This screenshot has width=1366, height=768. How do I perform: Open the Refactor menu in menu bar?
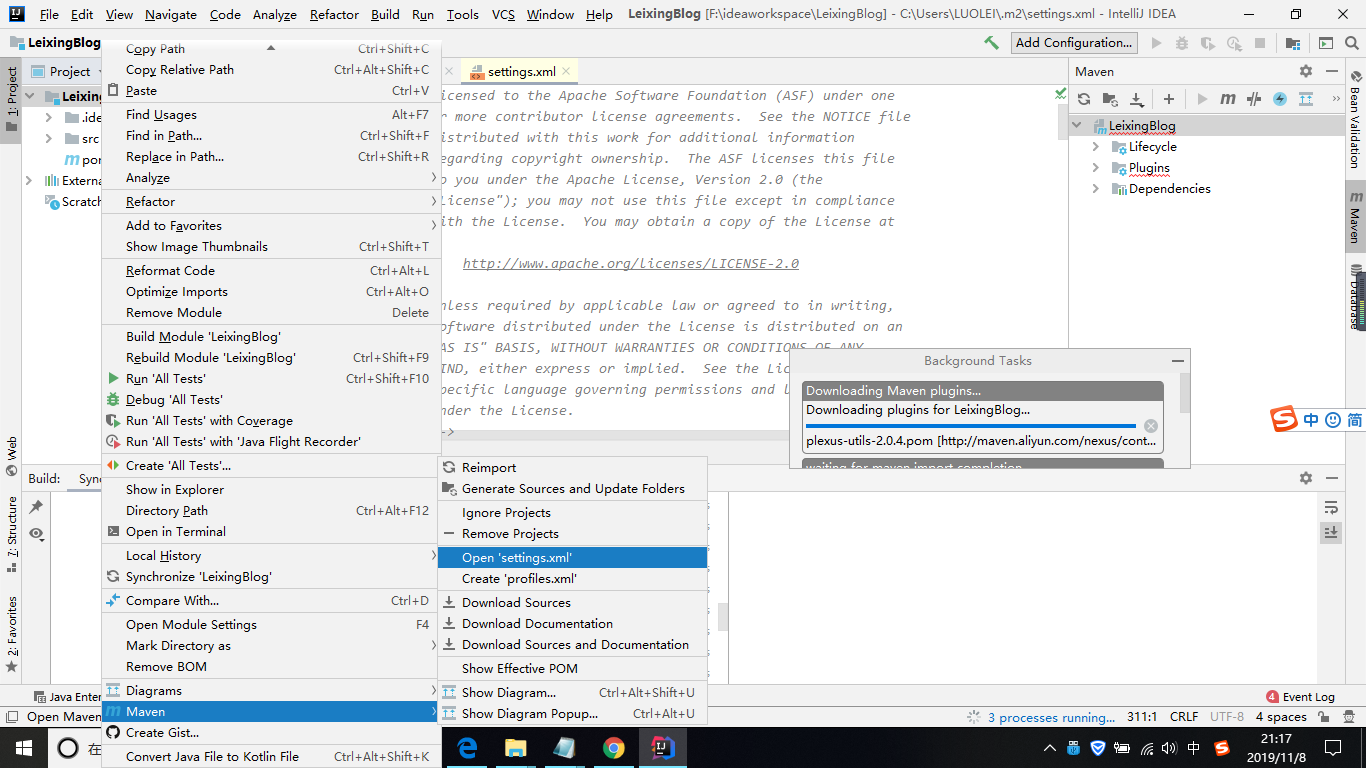pyautogui.click(x=334, y=15)
